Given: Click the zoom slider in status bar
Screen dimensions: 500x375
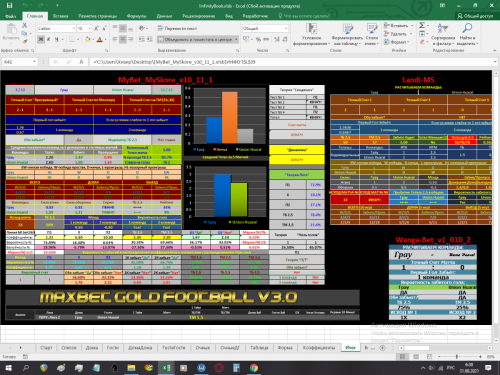Looking at the screenshot, I should tap(457, 356).
